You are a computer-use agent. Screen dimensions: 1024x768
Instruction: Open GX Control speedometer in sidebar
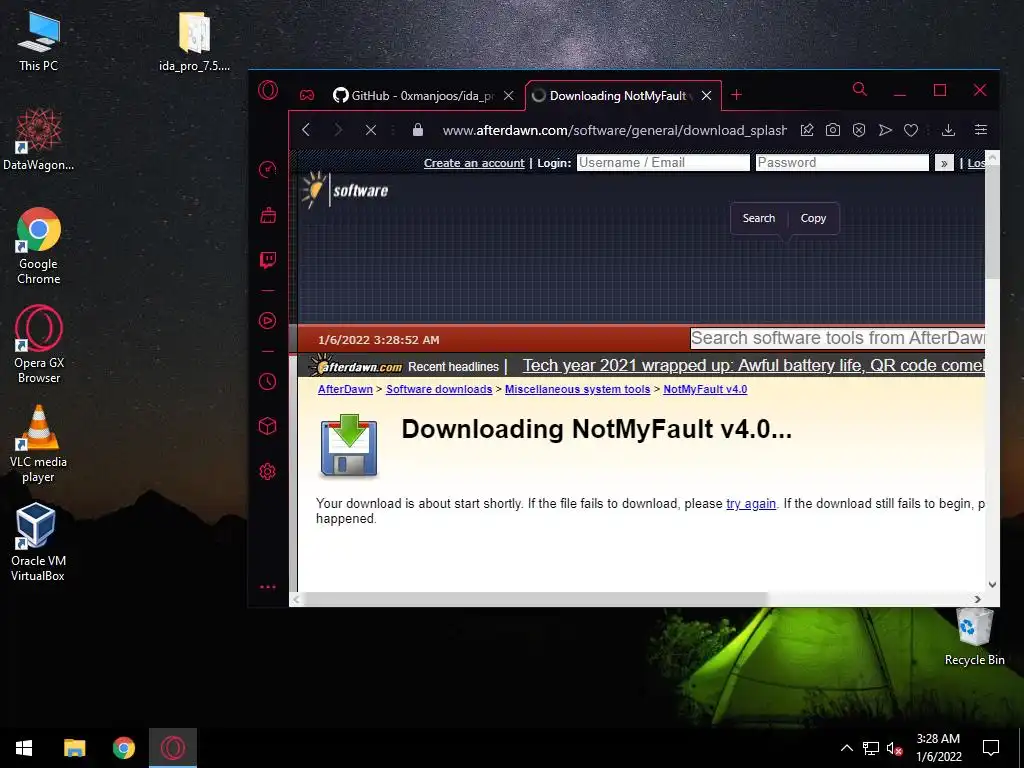pyautogui.click(x=268, y=170)
